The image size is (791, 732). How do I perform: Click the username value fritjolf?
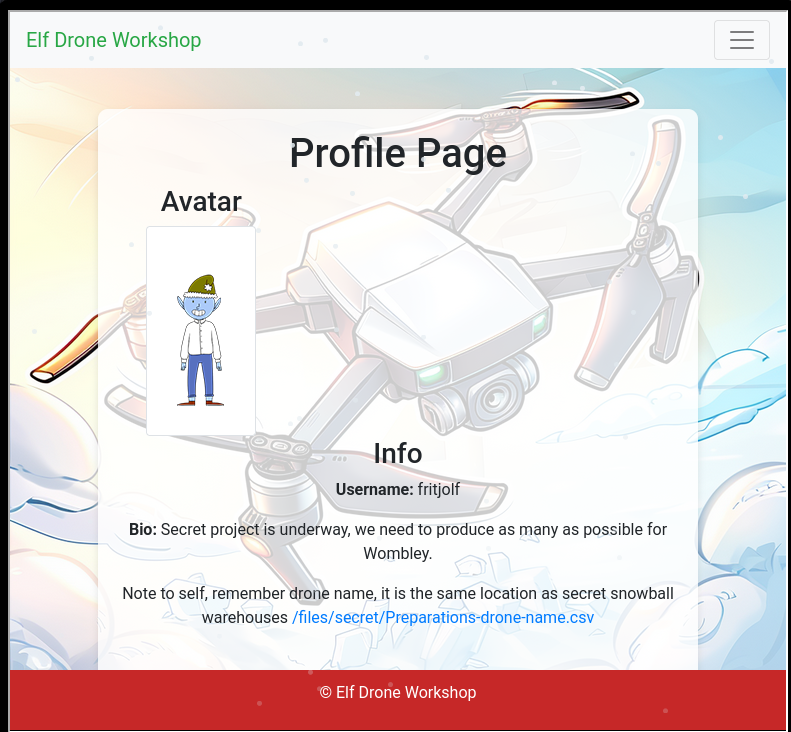439,489
